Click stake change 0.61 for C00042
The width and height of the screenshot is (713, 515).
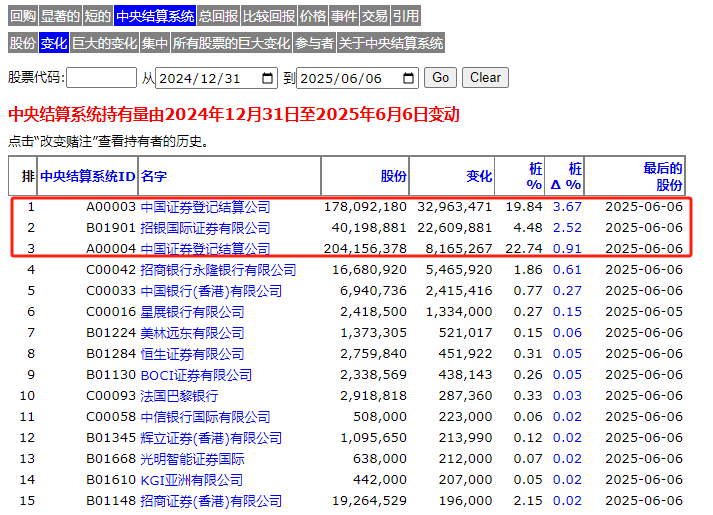point(567,270)
